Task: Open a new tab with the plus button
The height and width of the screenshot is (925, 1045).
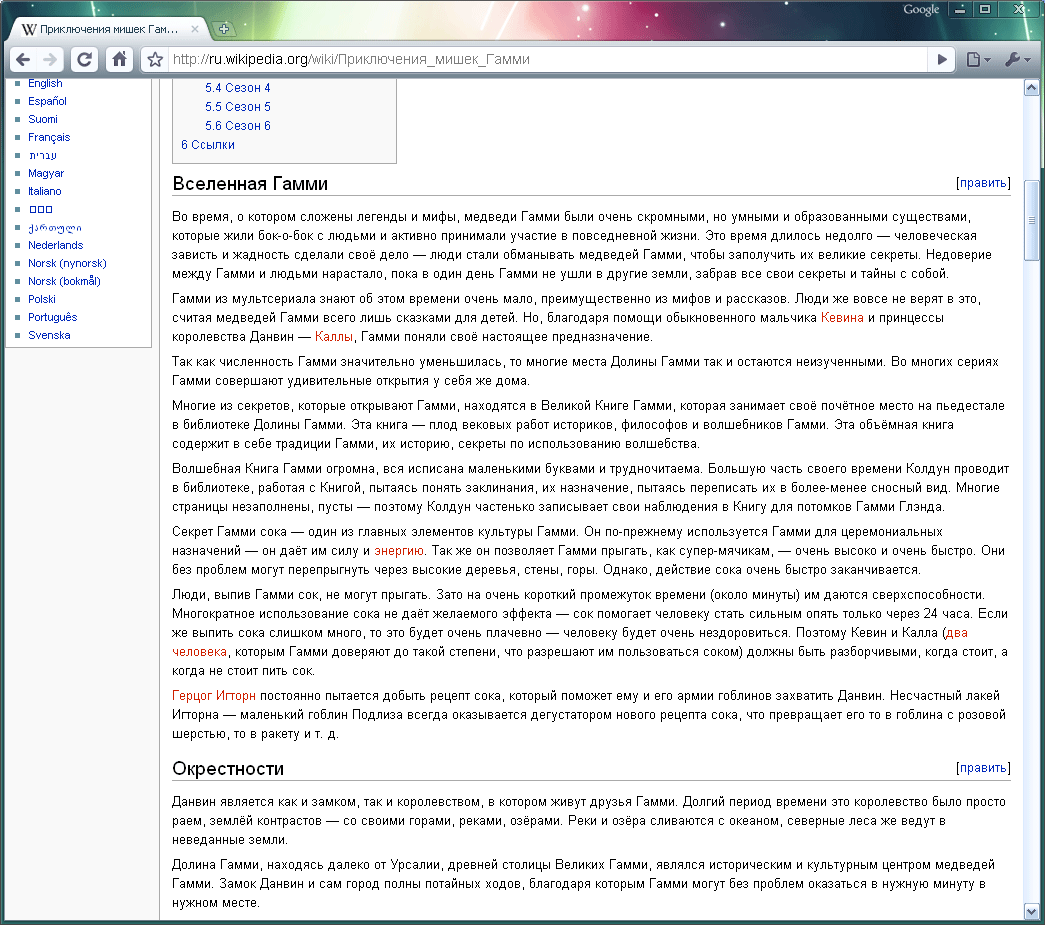Action: (224, 29)
